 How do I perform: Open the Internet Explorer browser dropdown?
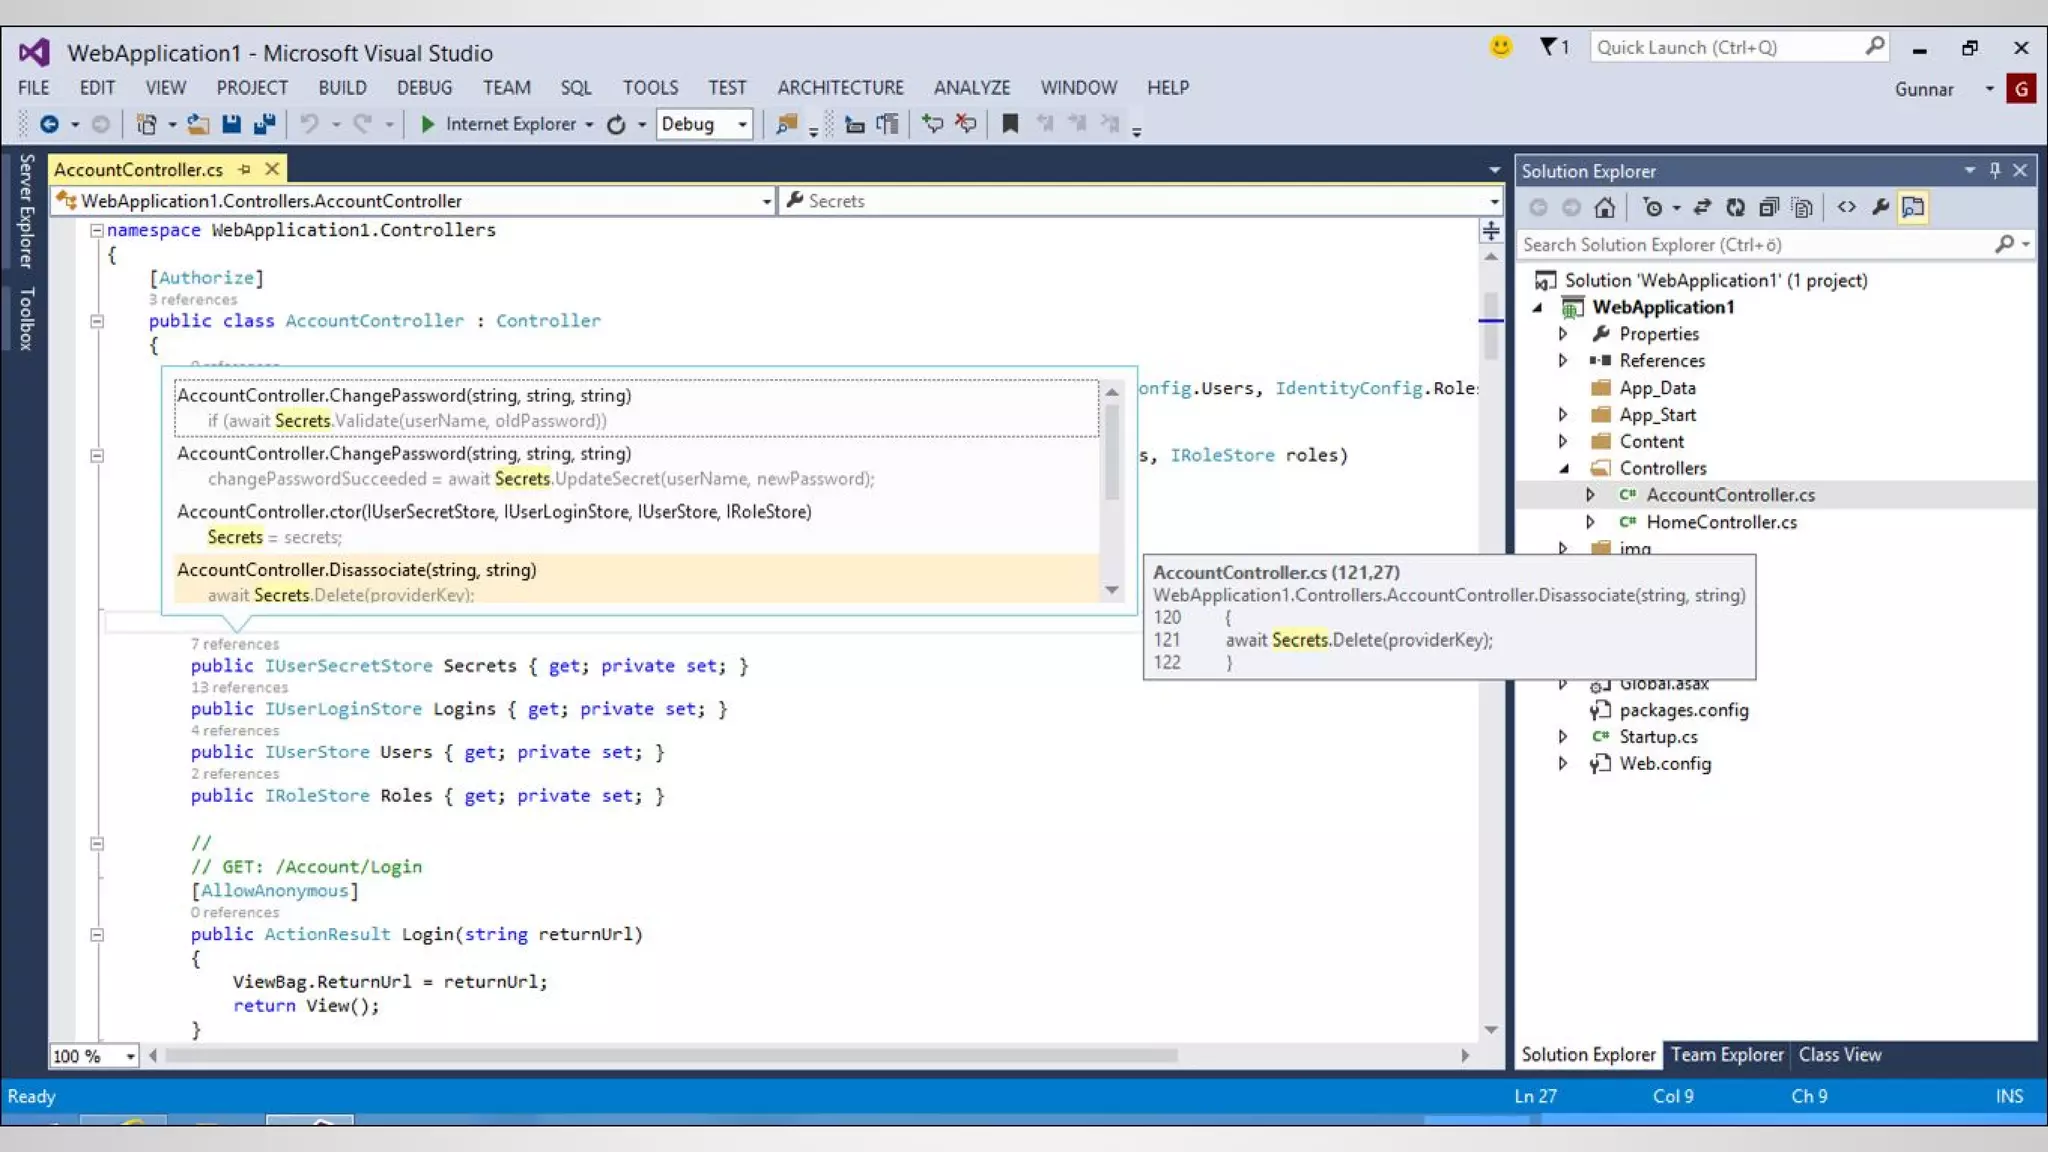click(590, 125)
